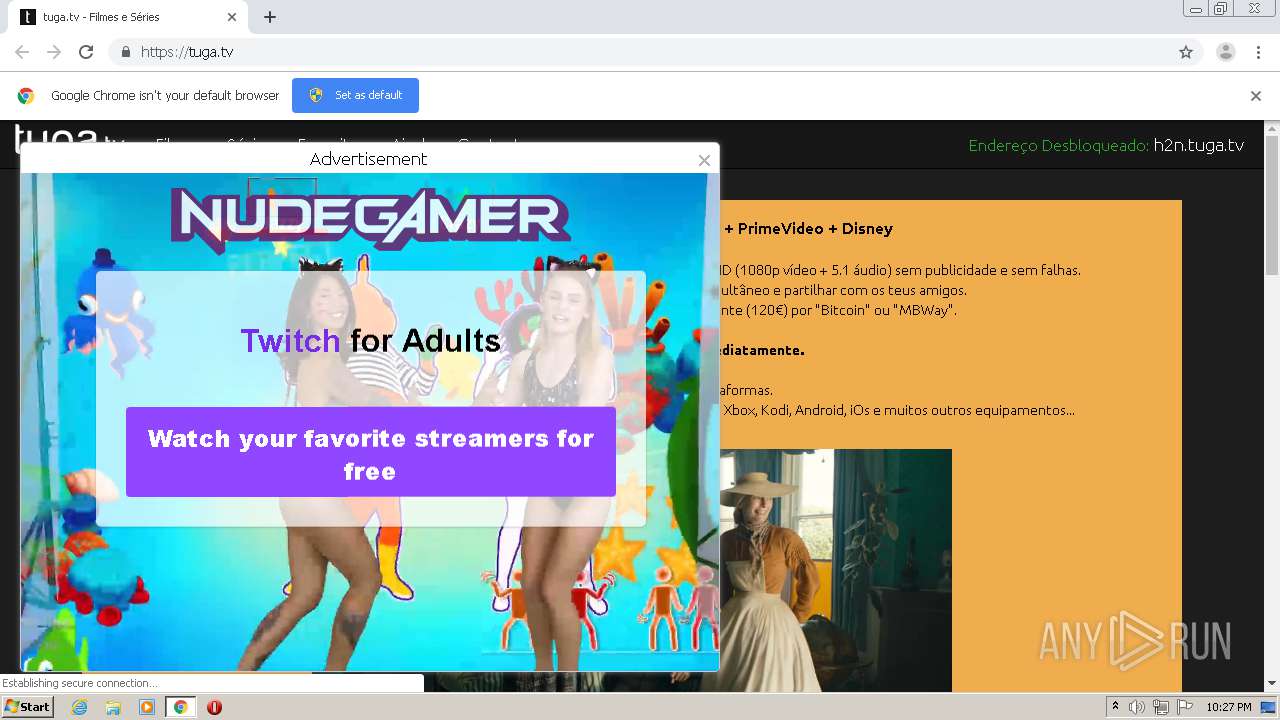Click the Google Chrome logo in infobar
This screenshot has width=1280, height=720.
pyautogui.click(x=26, y=96)
